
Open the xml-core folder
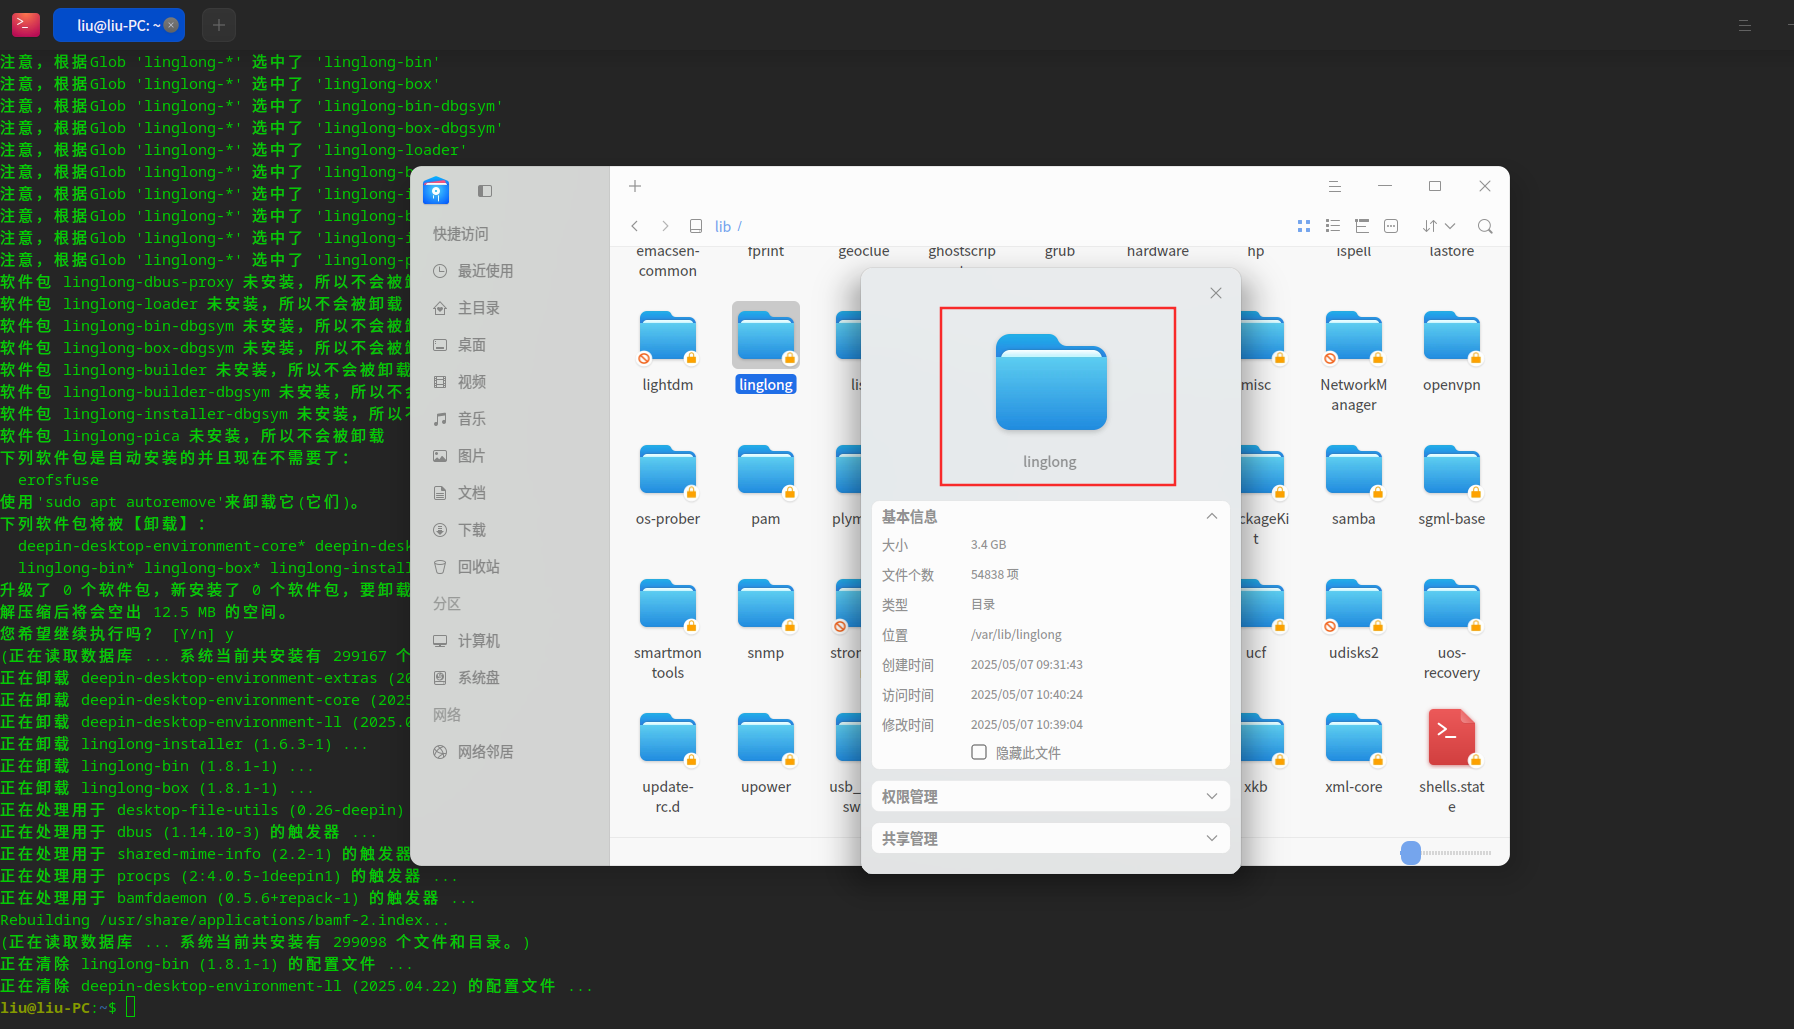coord(1353,740)
